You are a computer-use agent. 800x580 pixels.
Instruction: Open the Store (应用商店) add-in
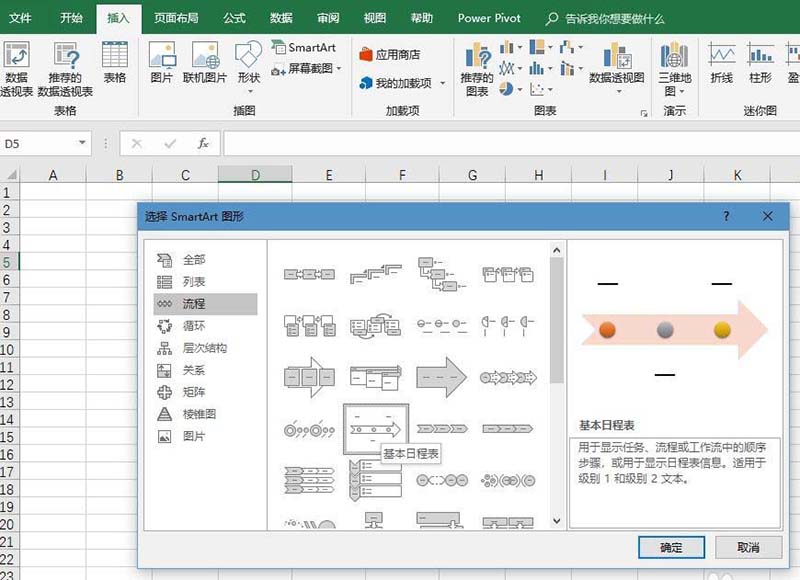coord(390,54)
